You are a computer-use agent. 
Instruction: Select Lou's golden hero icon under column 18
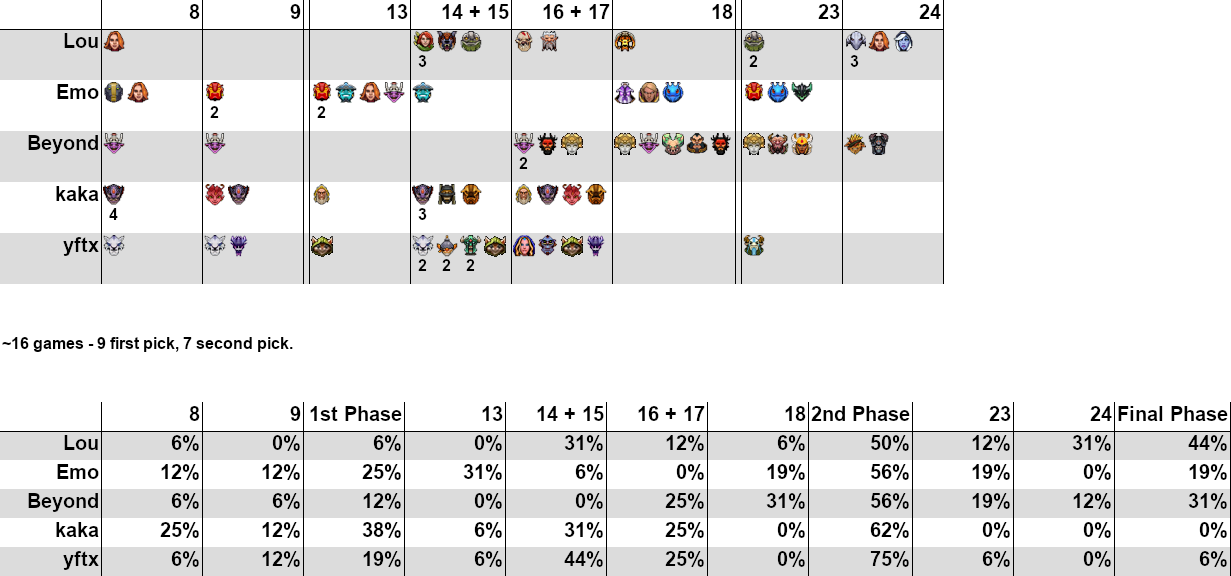coord(626,42)
